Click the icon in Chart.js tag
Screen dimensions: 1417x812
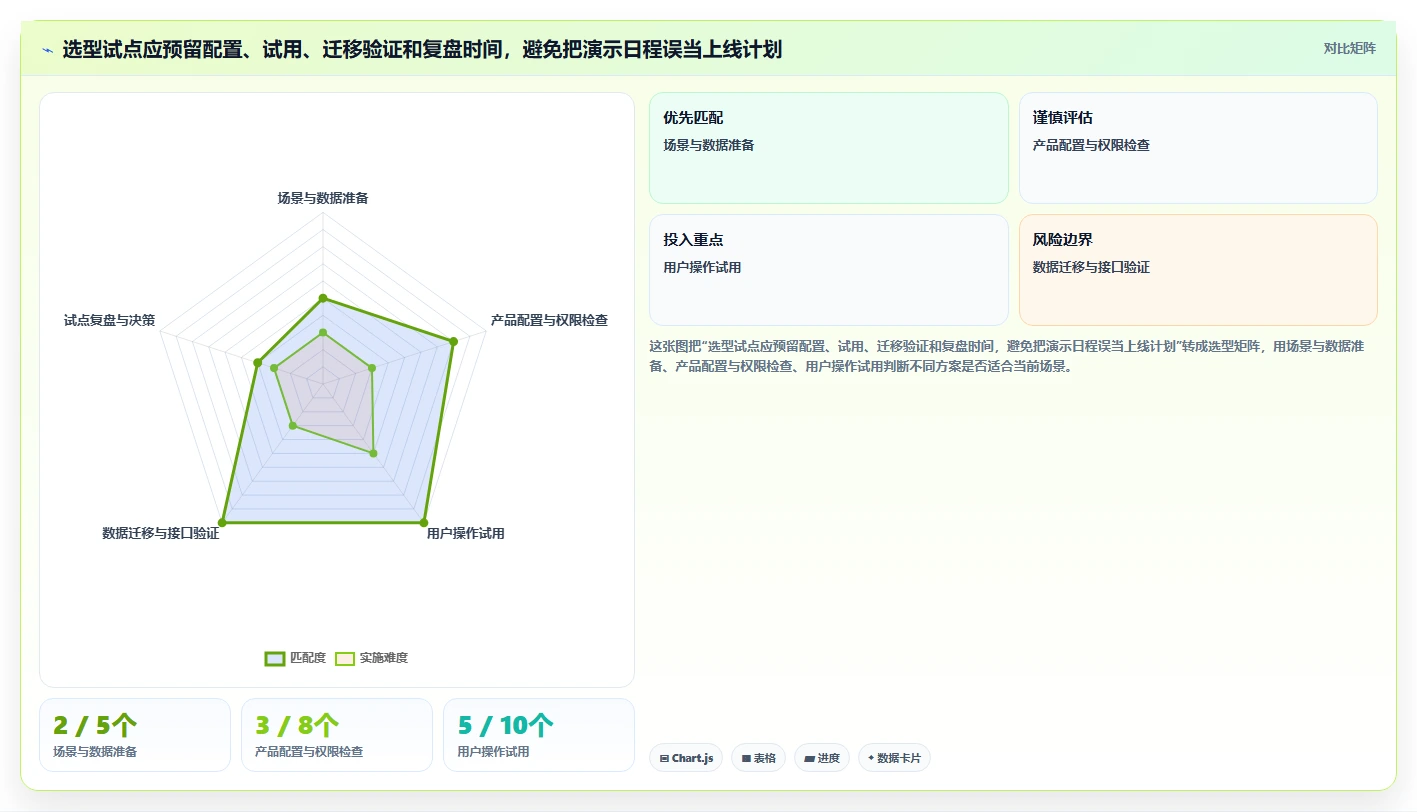(664, 759)
